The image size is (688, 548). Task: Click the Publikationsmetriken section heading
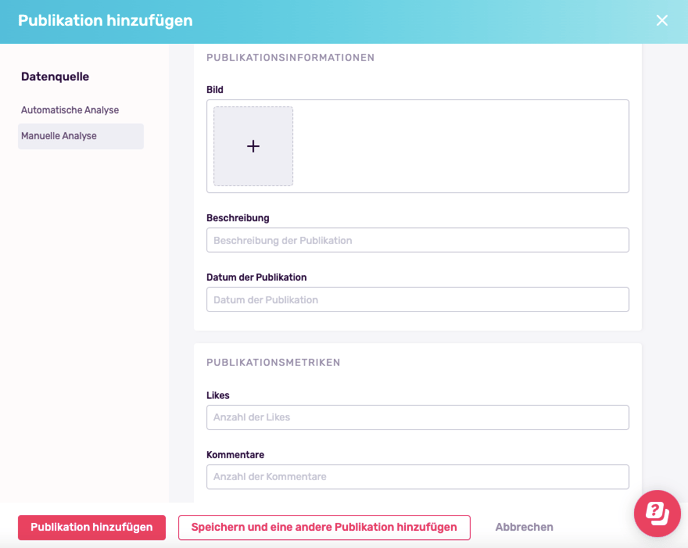(273, 363)
